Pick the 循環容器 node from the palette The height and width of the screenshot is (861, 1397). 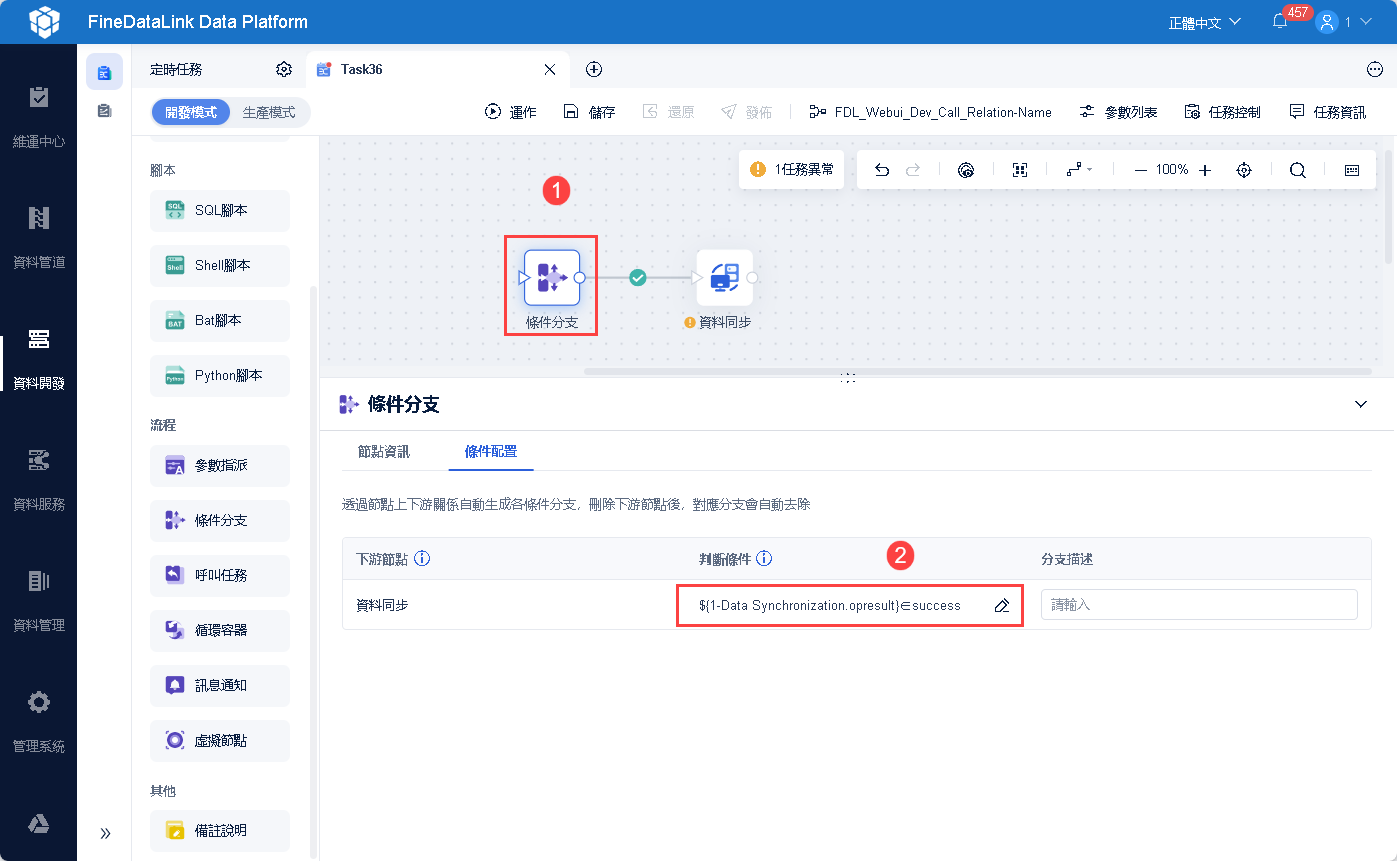[x=220, y=631]
